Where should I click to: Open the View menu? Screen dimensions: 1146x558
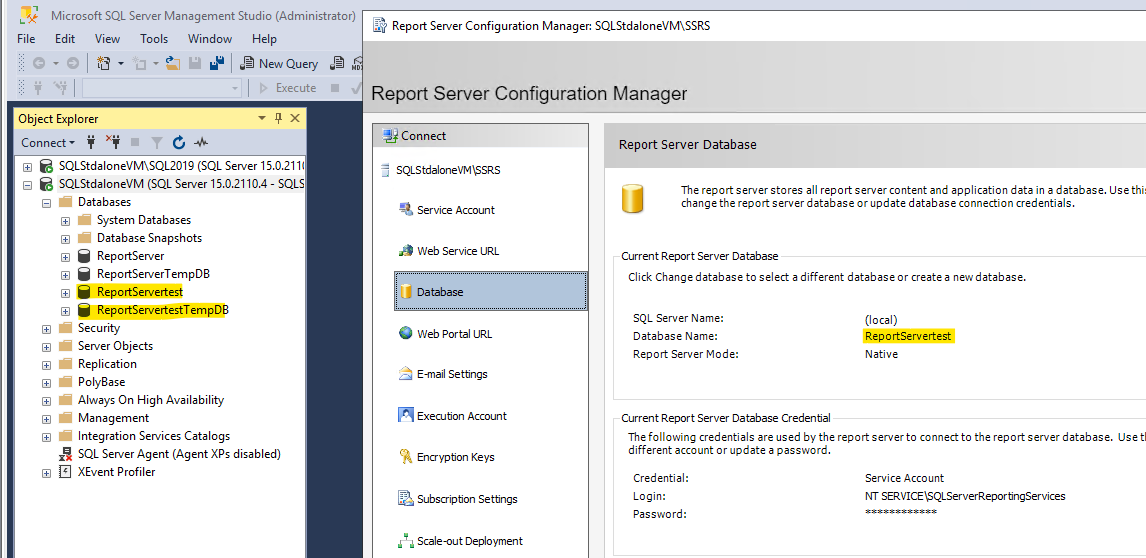coord(107,39)
